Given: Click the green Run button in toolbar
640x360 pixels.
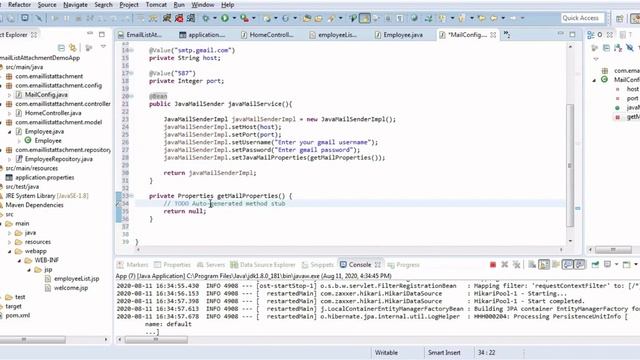Looking at the screenshot, I should (225, 18).
